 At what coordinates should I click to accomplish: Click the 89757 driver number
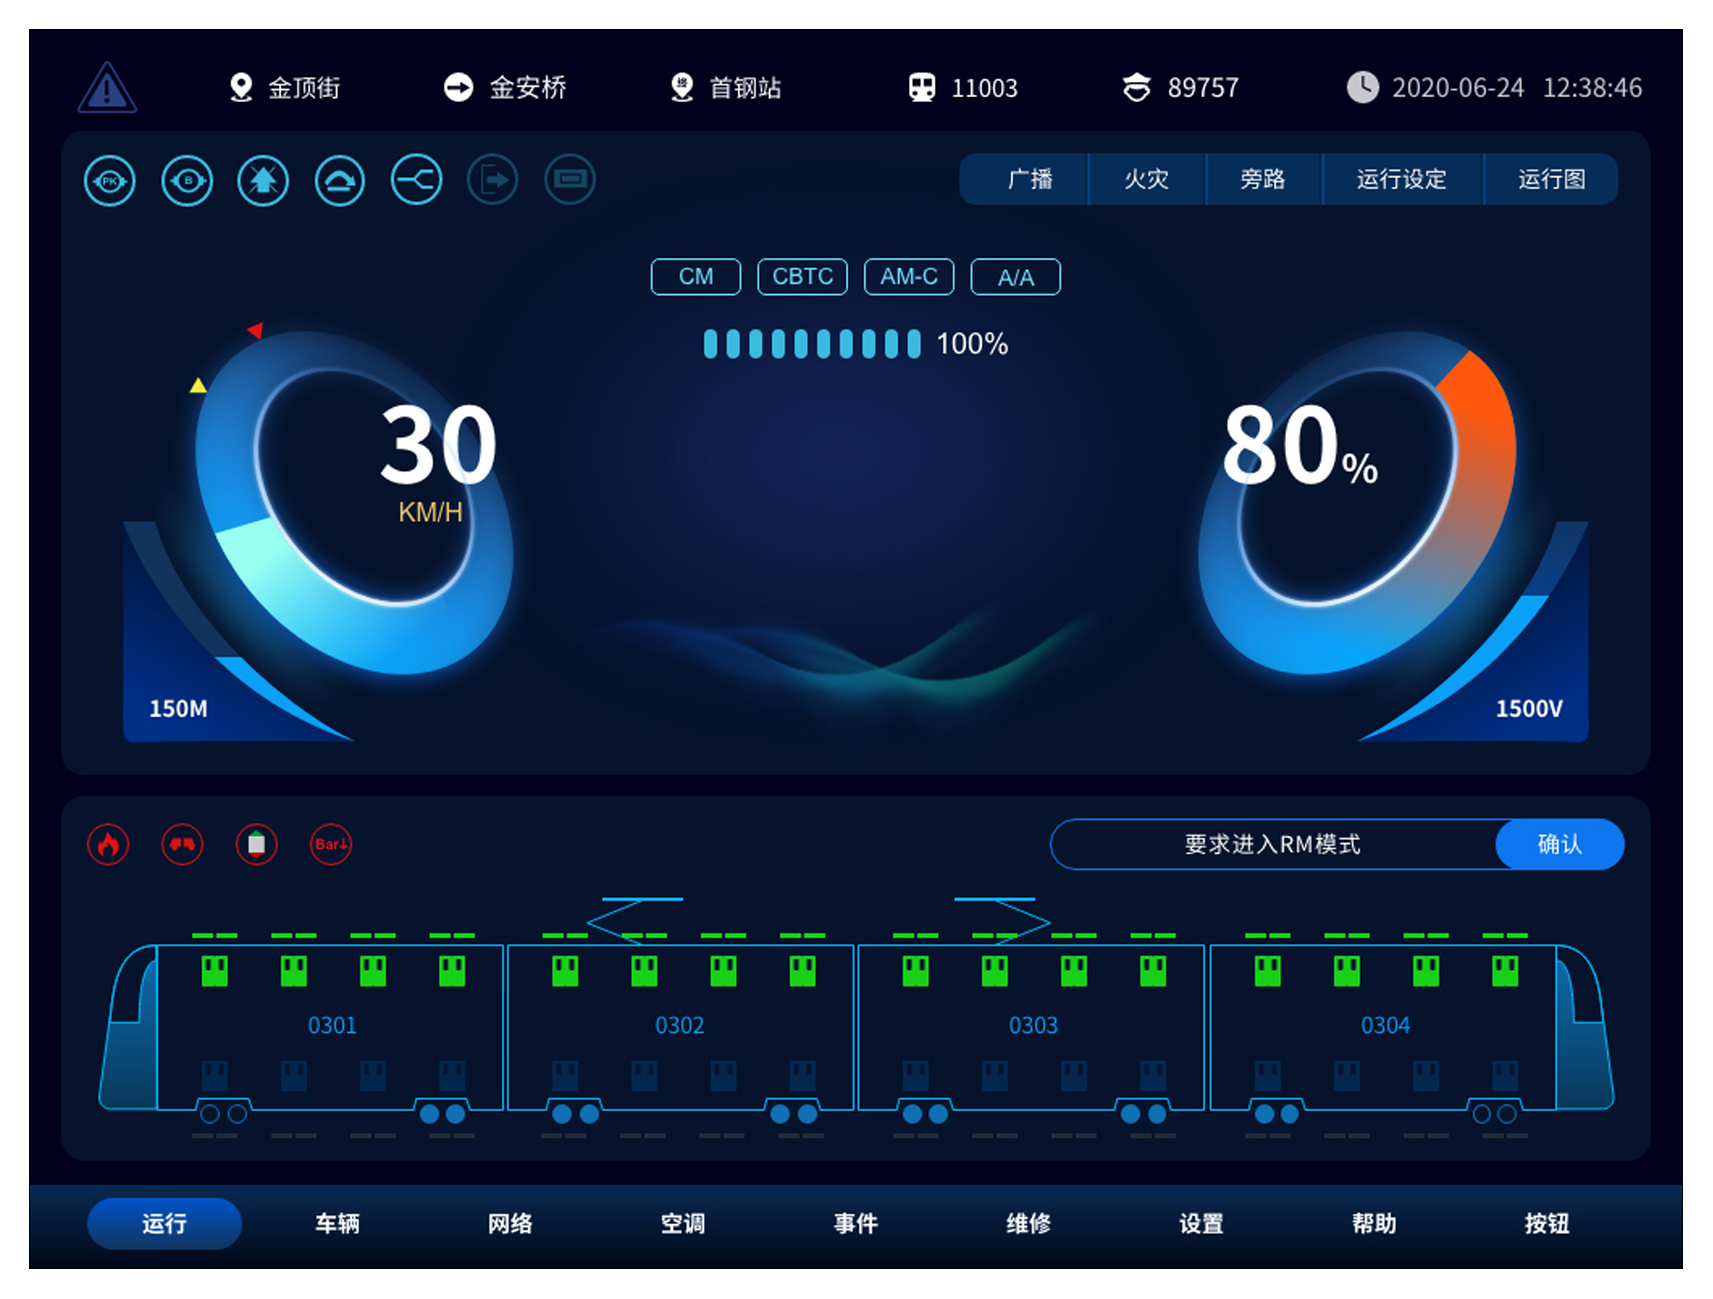pyautogui.click(x=1203, y=89)
